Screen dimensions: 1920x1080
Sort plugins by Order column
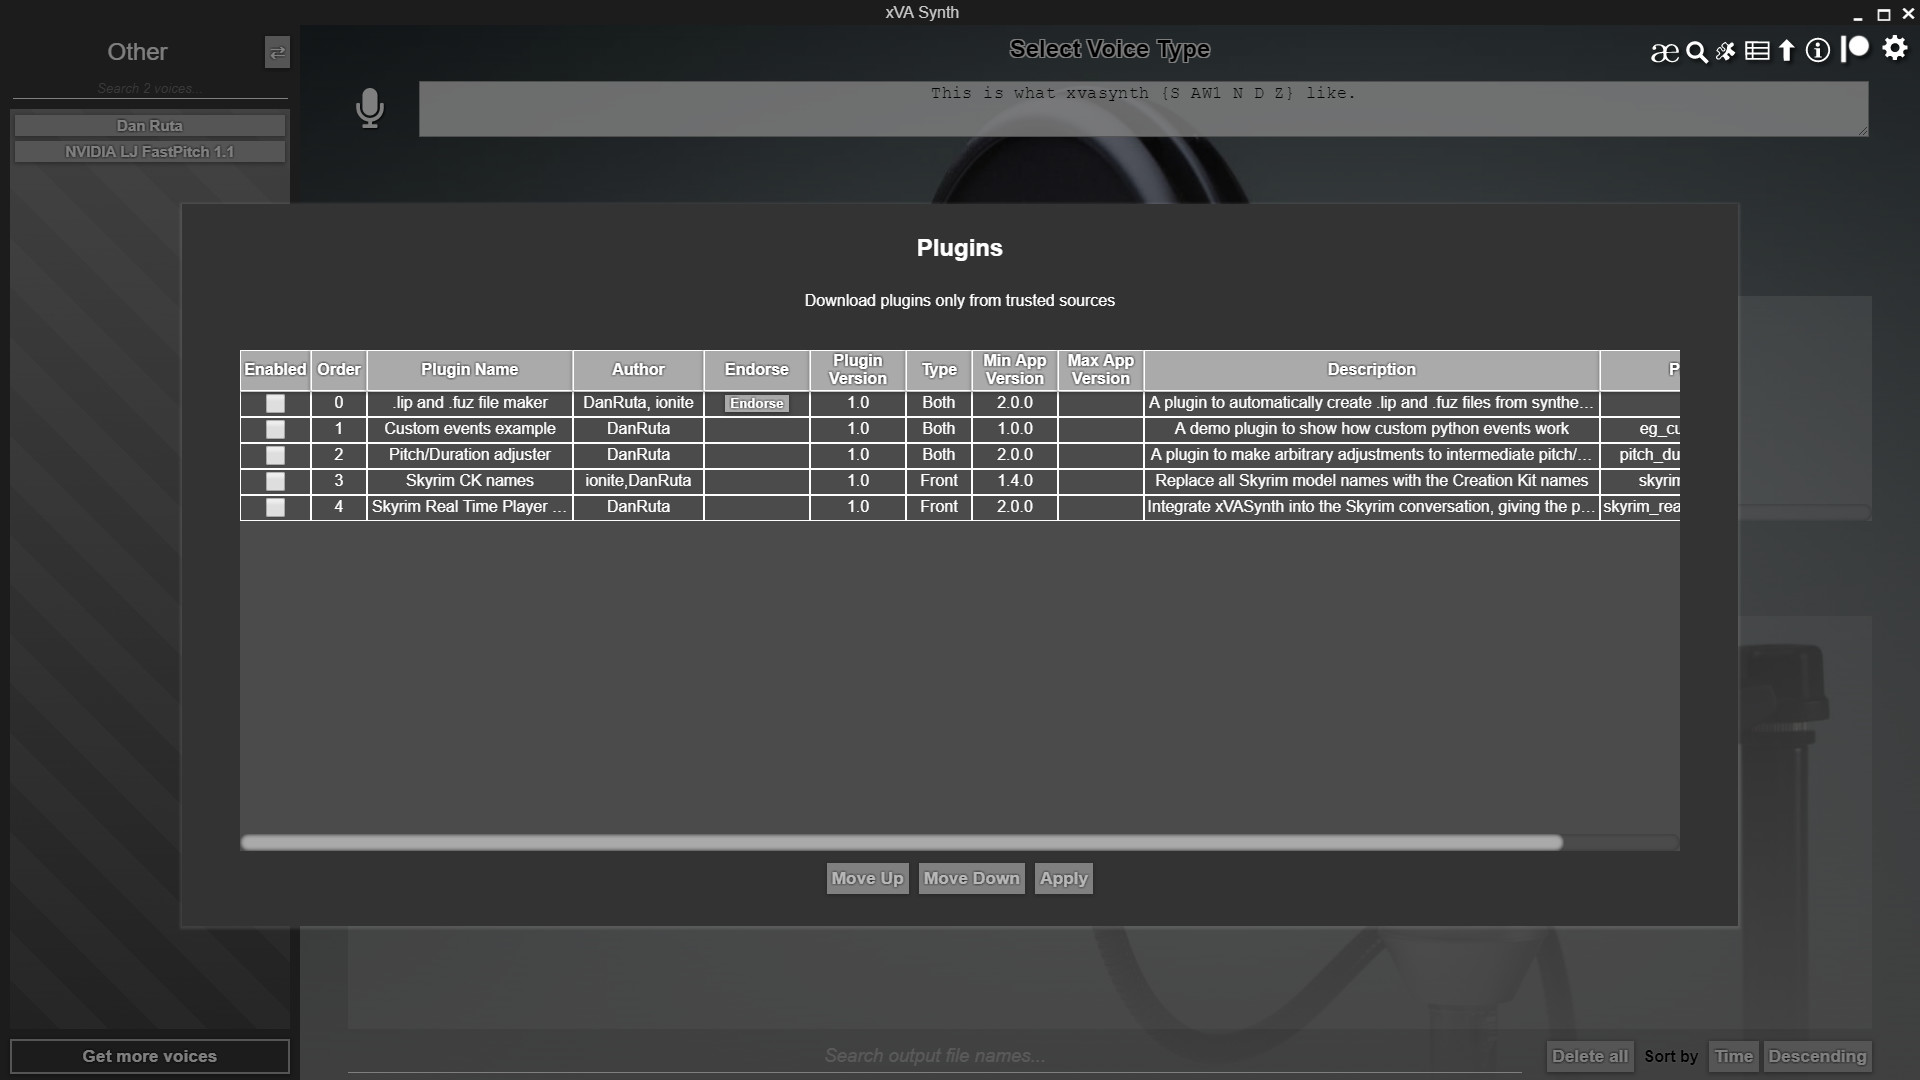point(338,369)
